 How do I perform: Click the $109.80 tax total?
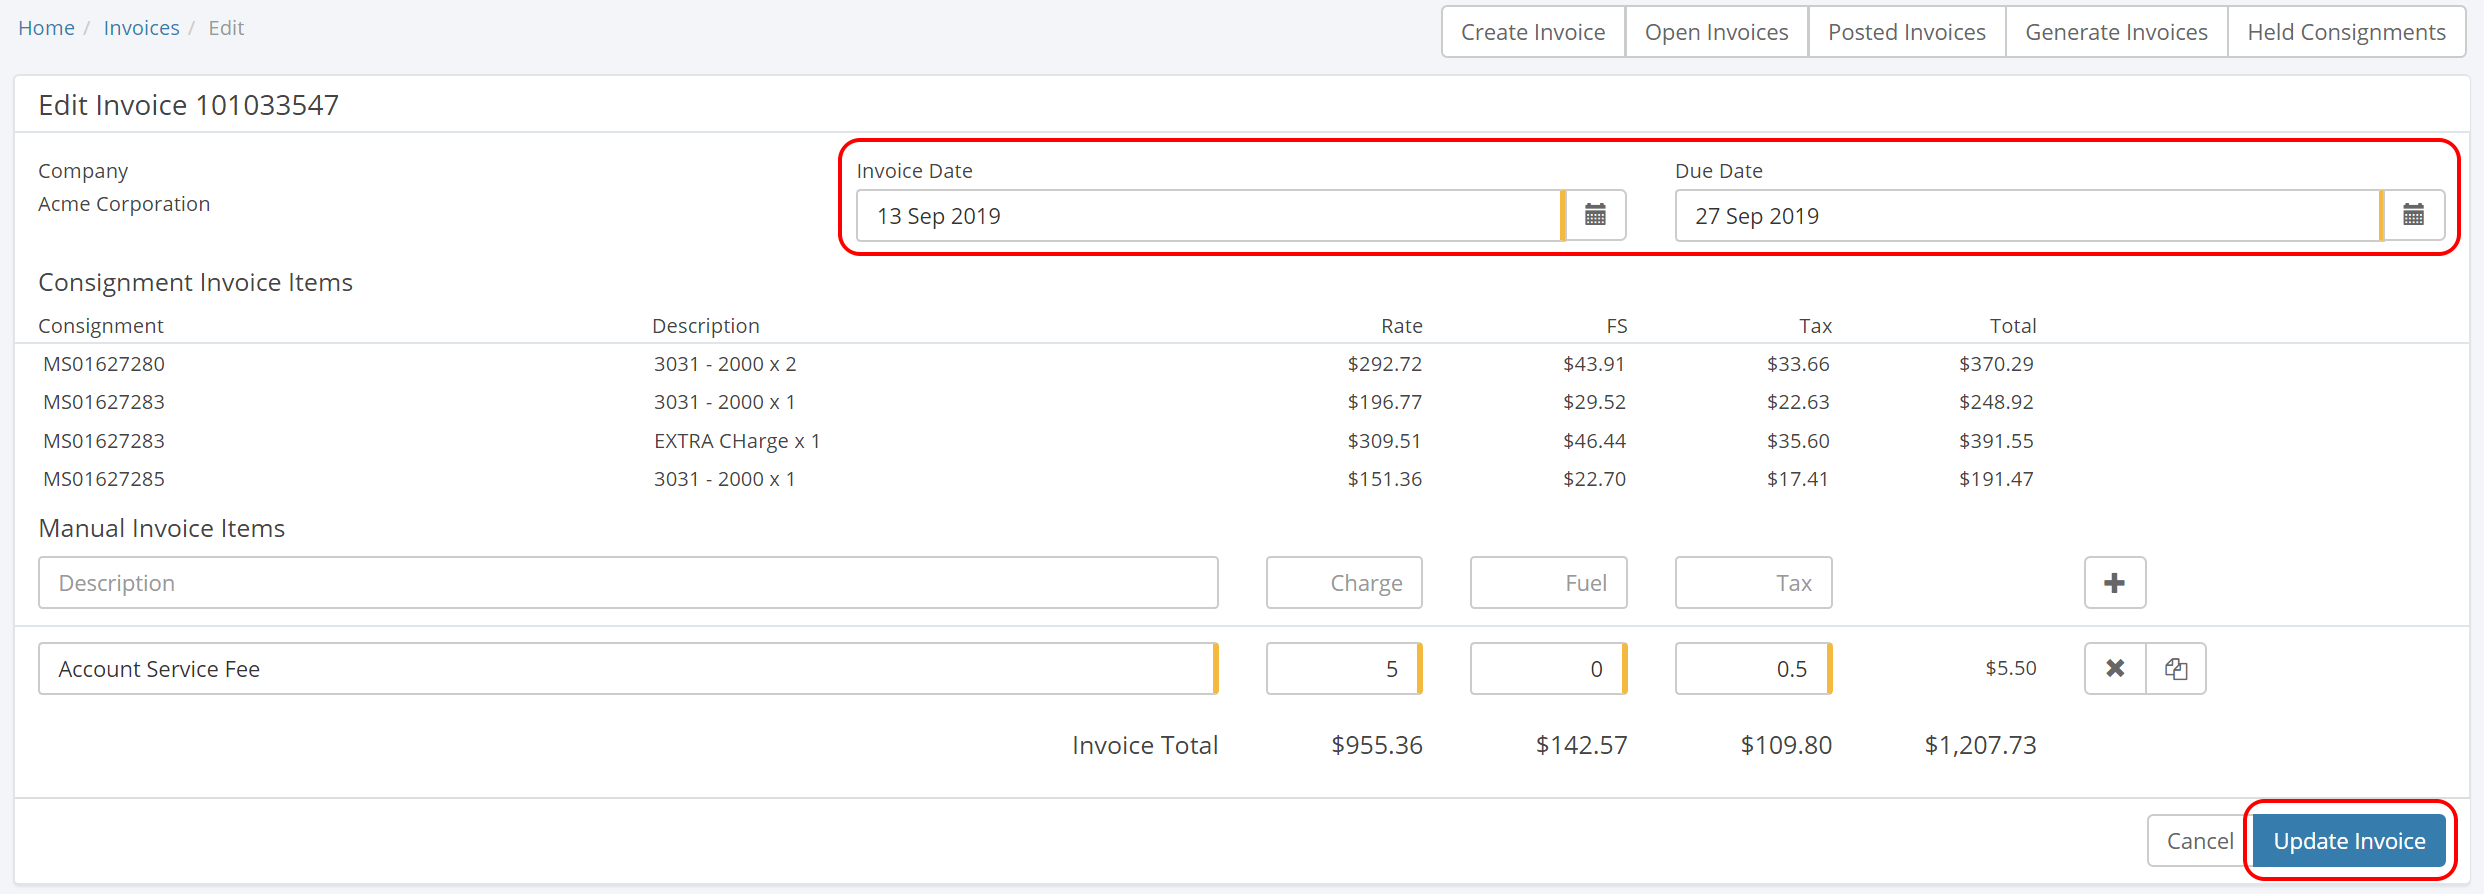pos(1786,745)
